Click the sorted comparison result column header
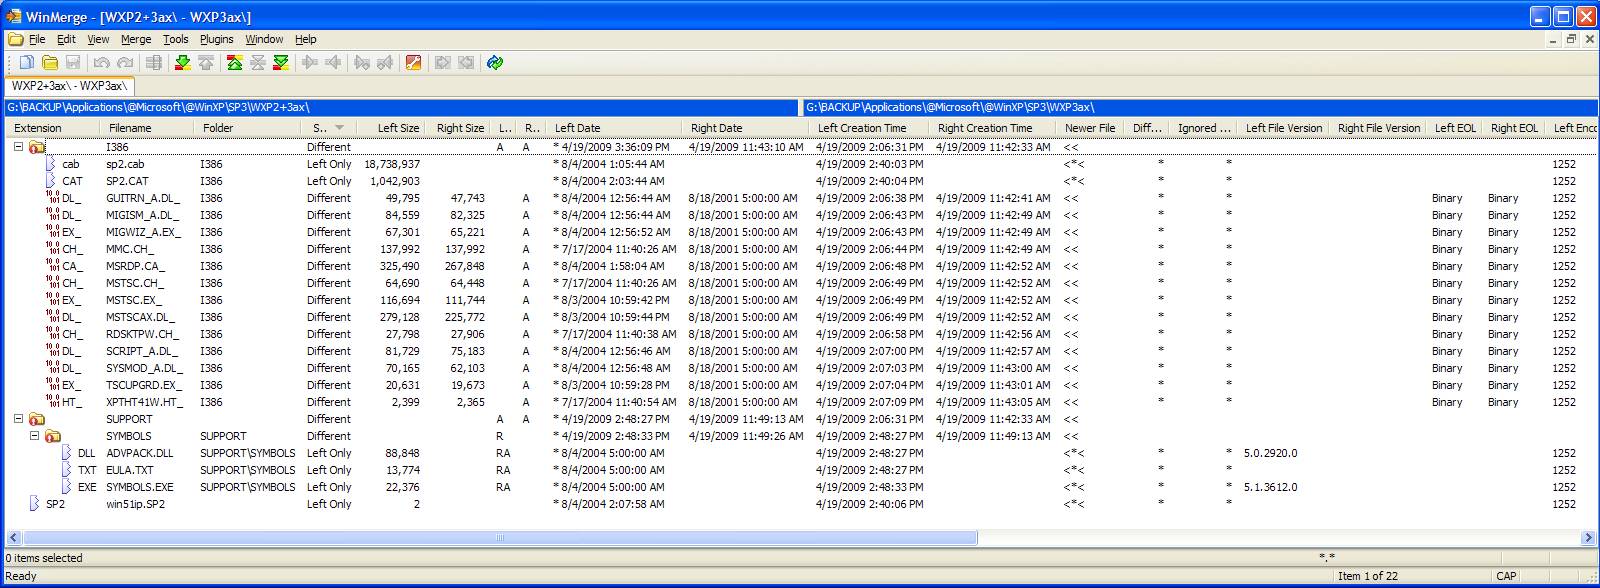 point(329,128)
